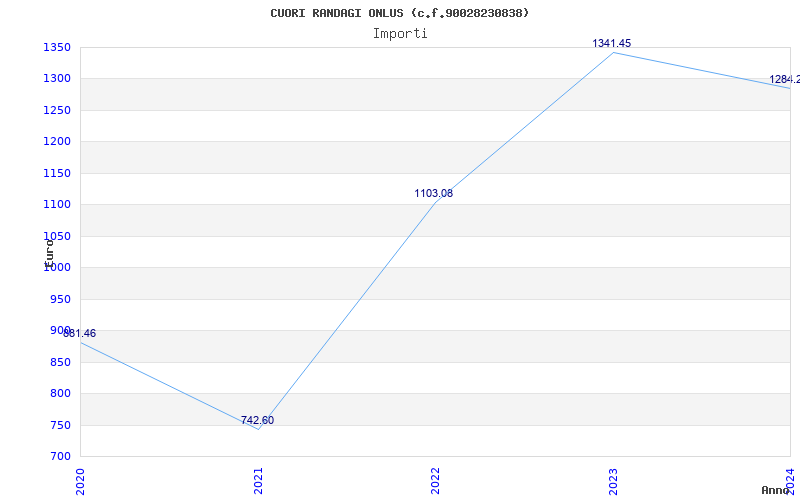This screenshot has height=500, width=800.
Task: Click the 881.46 data point label
Action: coord(80,334)
